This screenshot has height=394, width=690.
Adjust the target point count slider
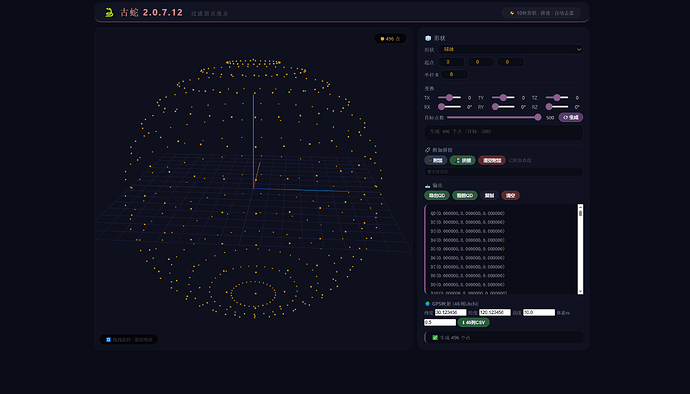point(494,118)
